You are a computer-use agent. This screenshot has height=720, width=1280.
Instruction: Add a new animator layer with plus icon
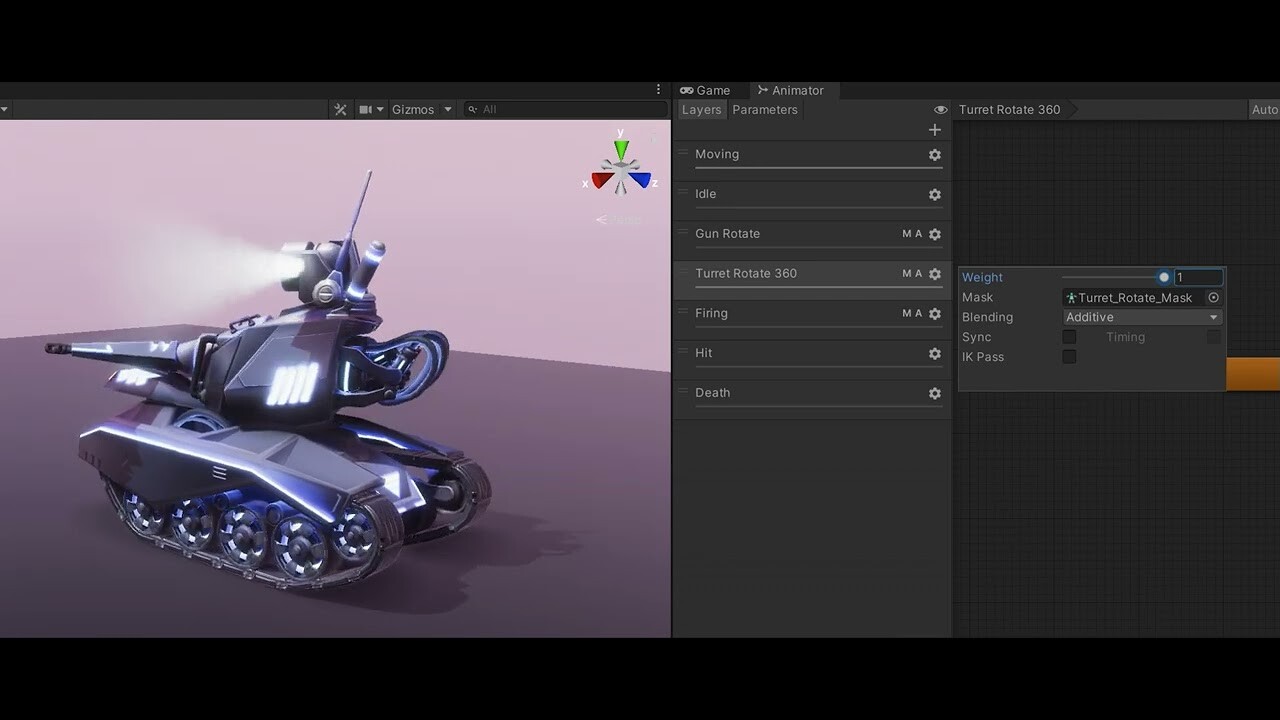coord(934,129)
